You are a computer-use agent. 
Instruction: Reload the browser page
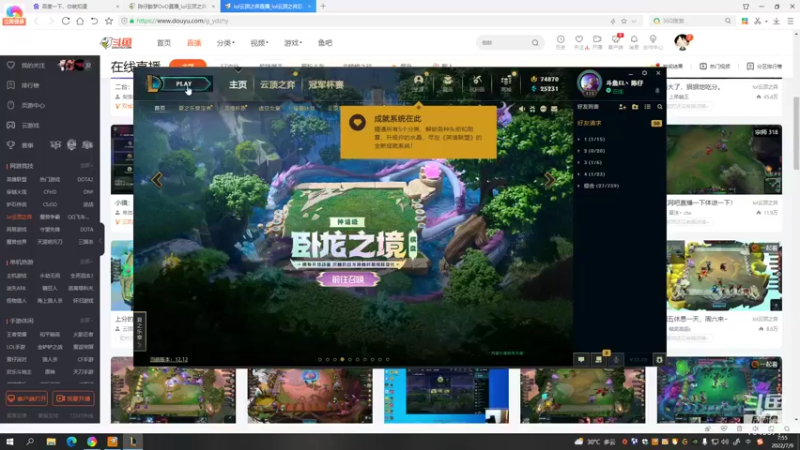coord(66,21)
